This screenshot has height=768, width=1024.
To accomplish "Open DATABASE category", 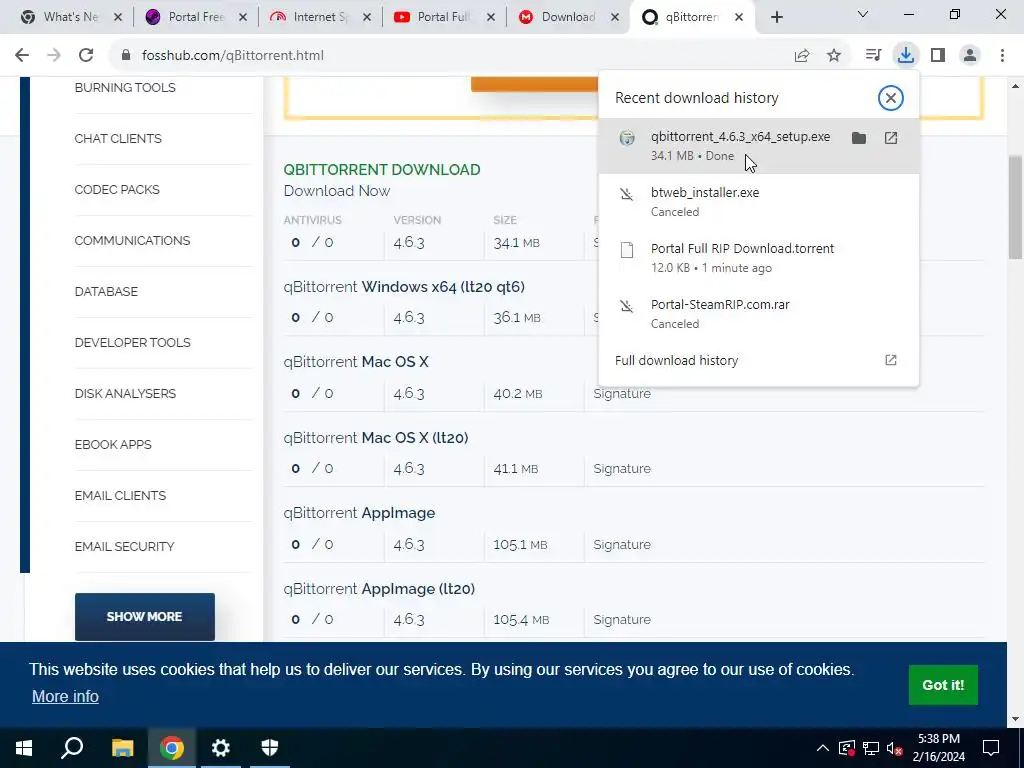I will point(106,291).
